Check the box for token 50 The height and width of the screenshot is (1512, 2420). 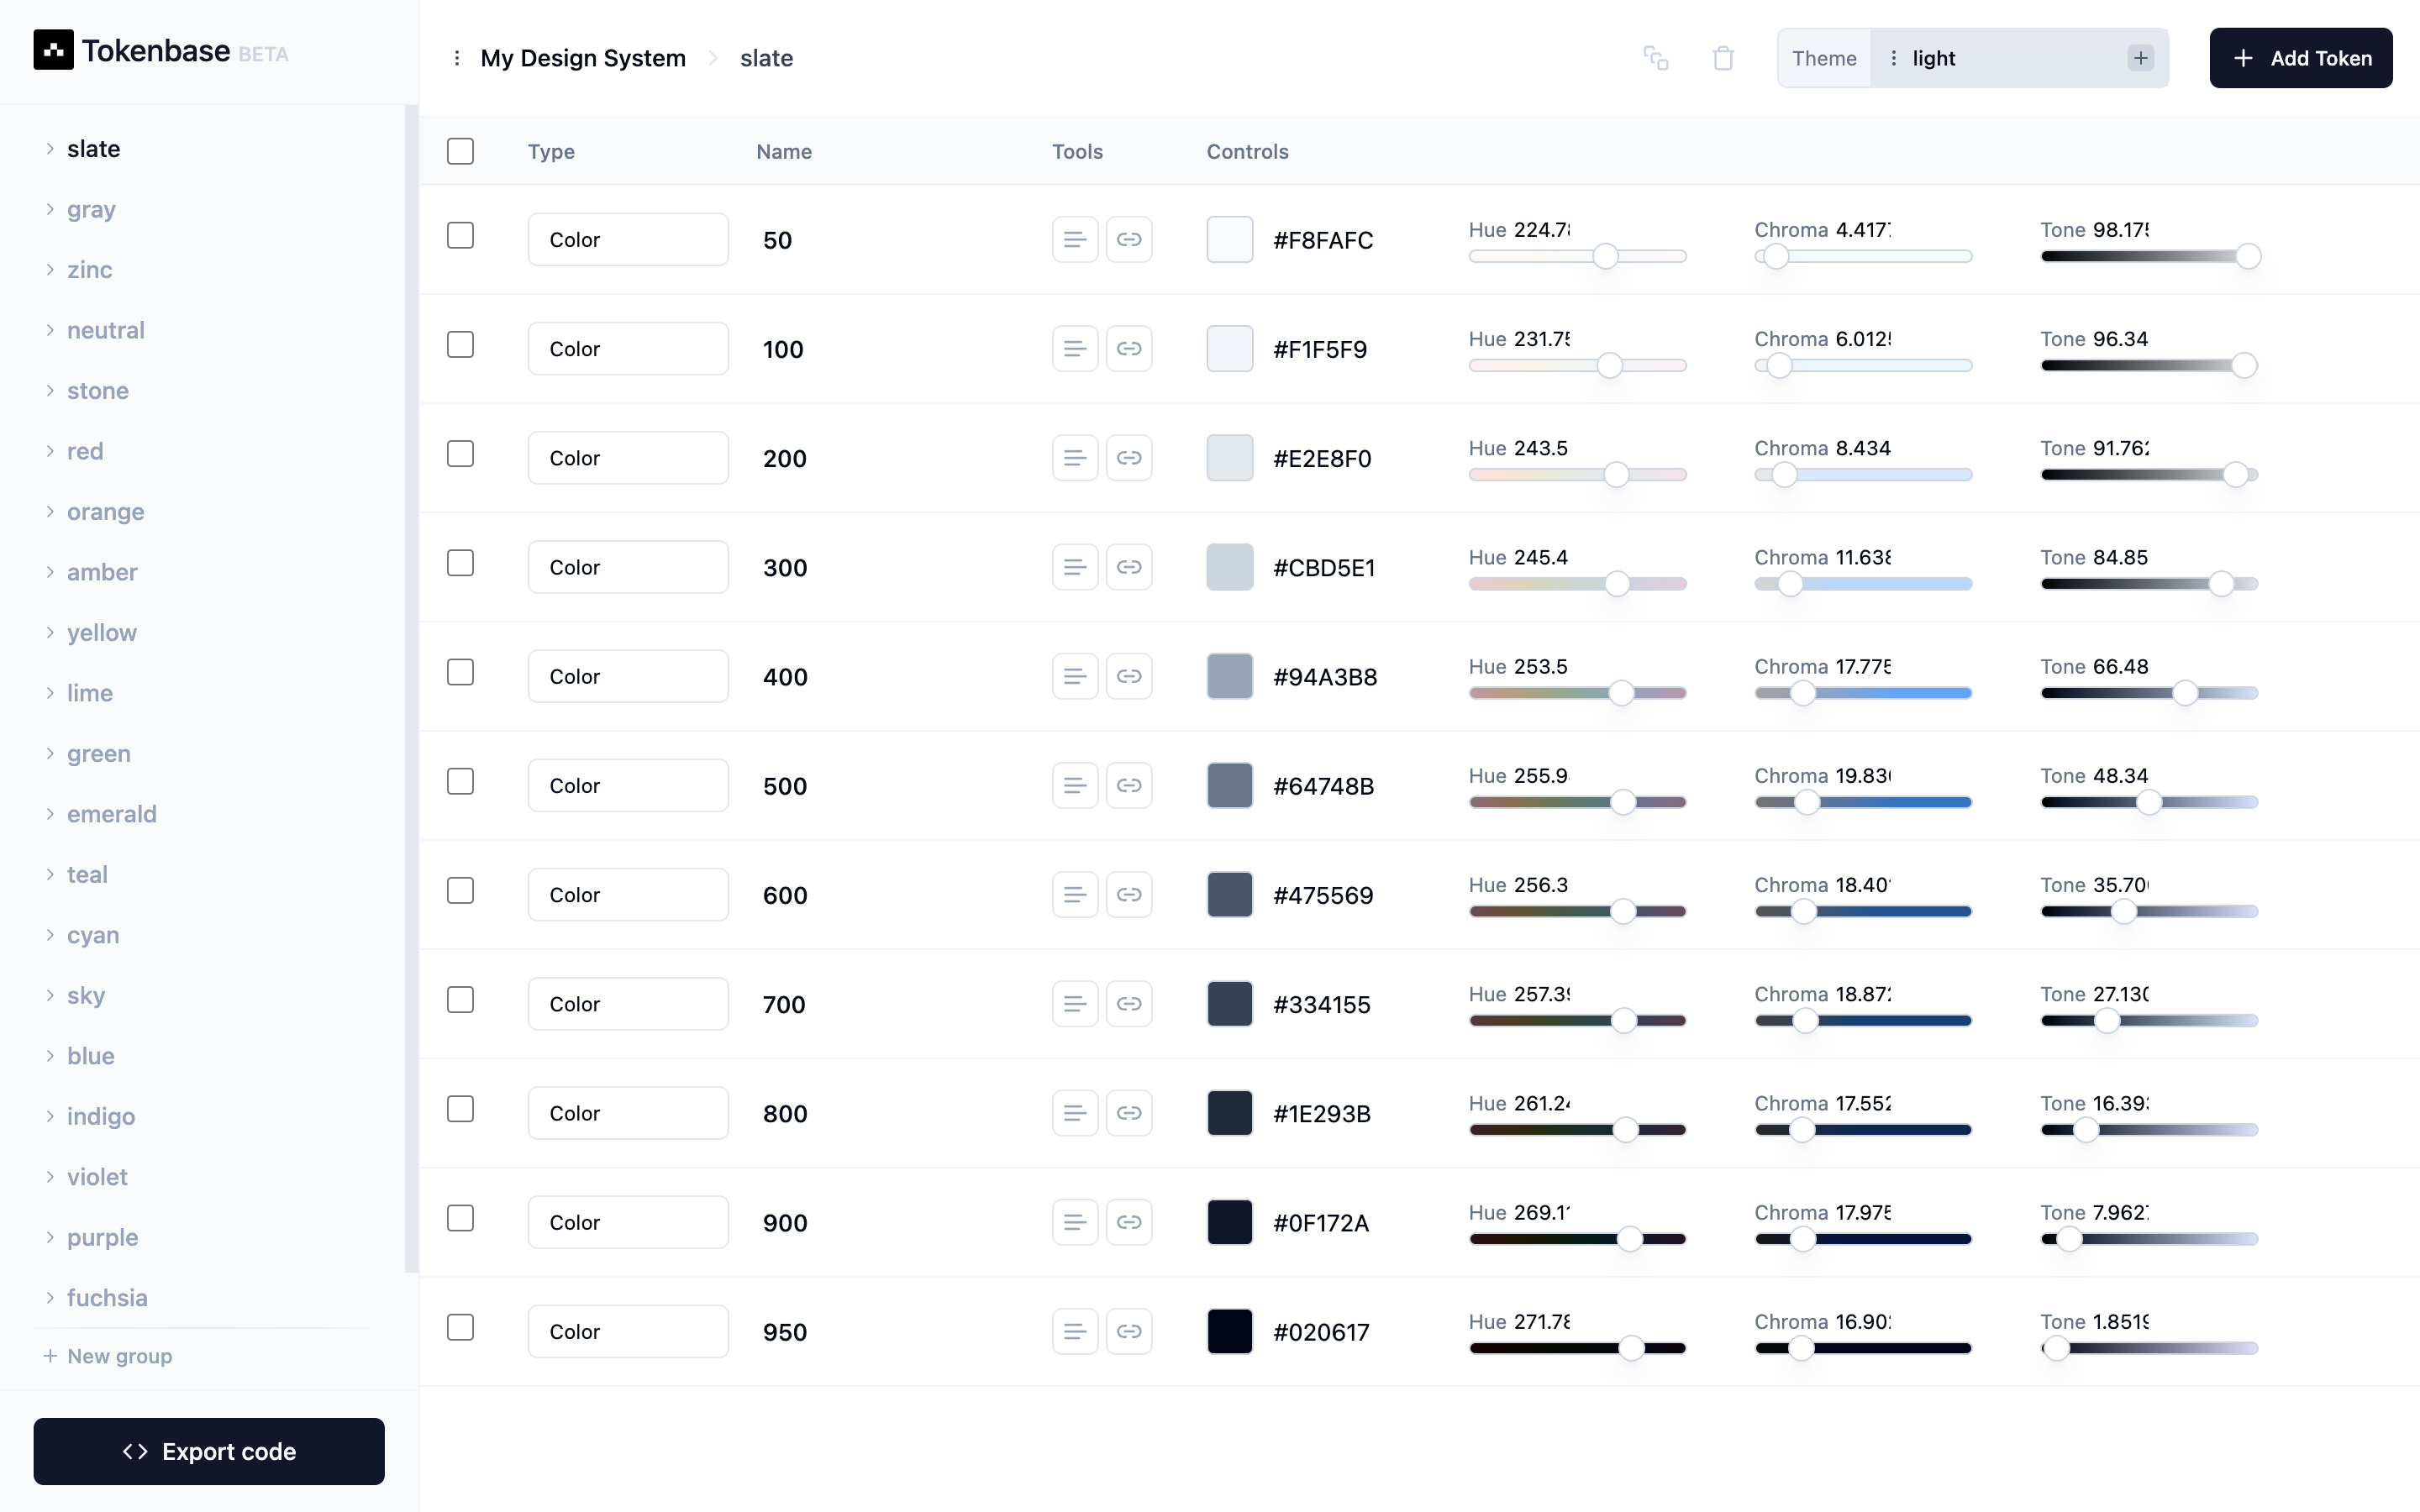[460, 235]
